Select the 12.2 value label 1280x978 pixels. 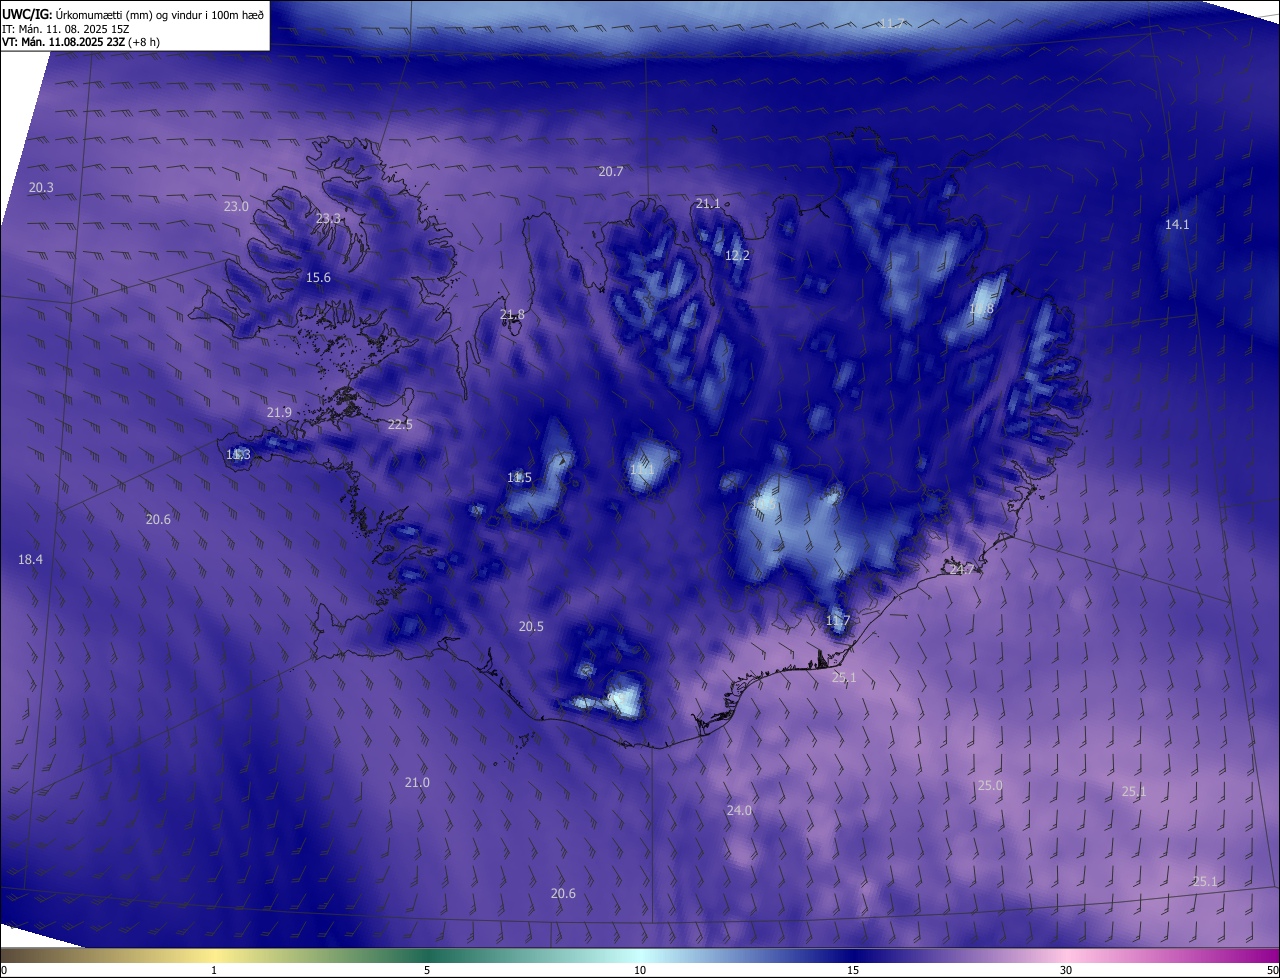[x=737, y=256]
